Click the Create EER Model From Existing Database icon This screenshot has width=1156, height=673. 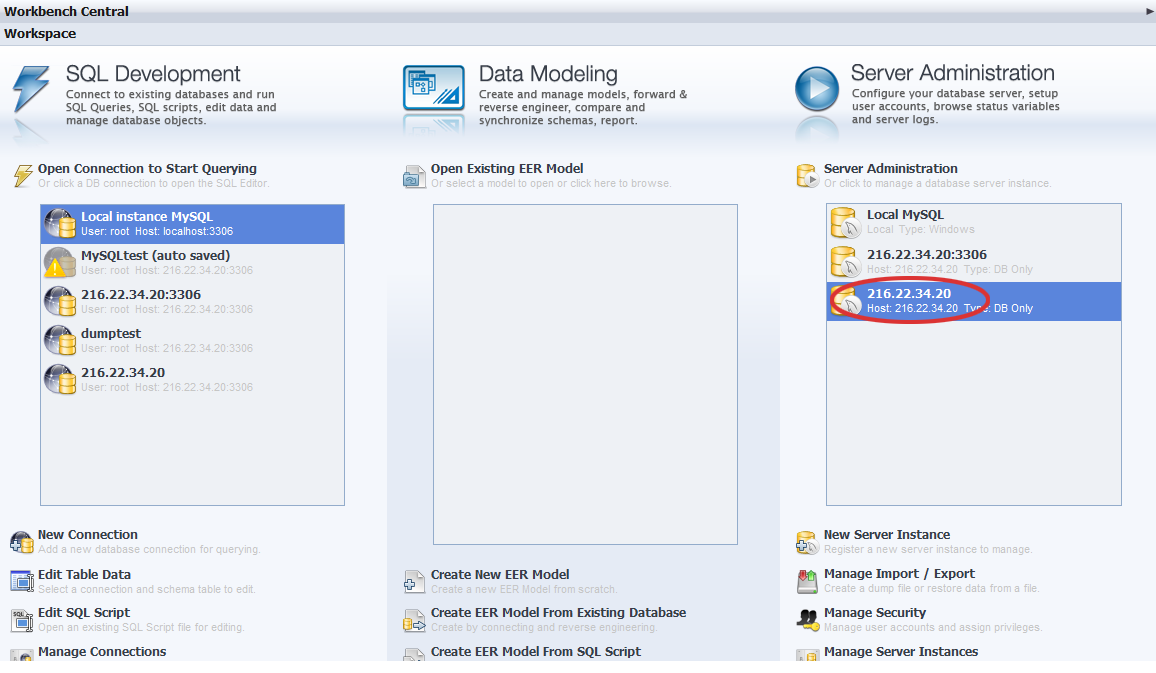(x=414, y=620)
